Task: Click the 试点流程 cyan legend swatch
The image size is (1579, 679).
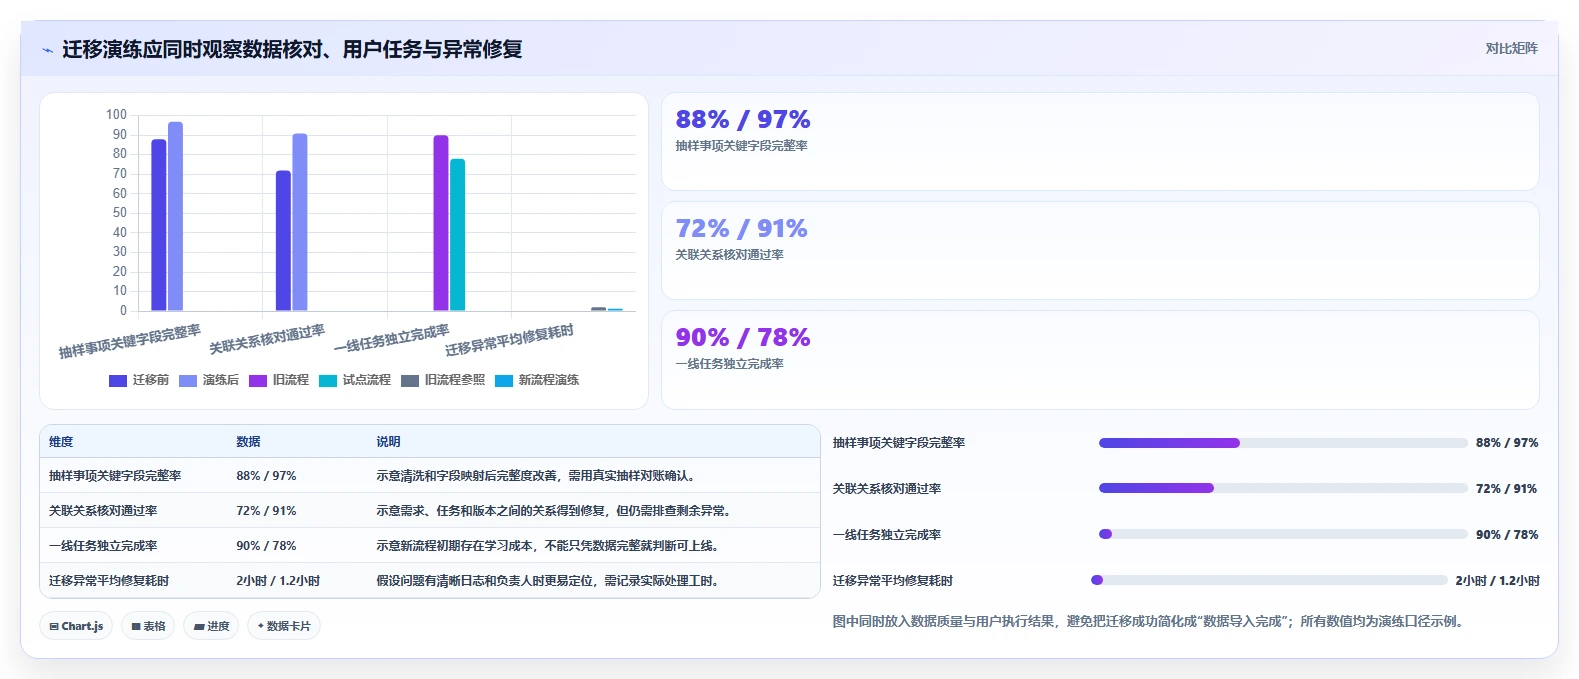Action: [x=328, y=380]
